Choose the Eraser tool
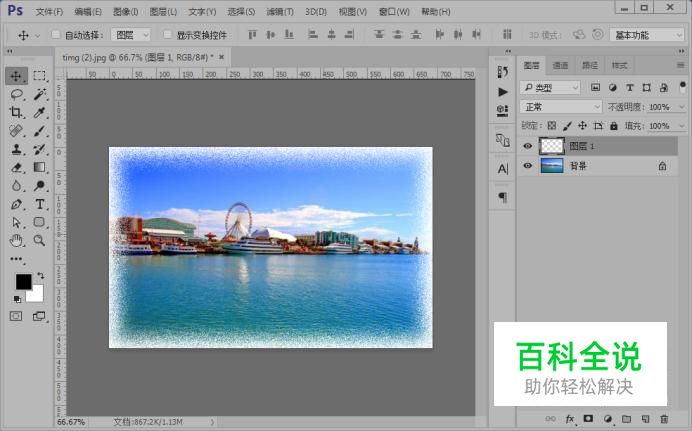692x431 pixels. coord(16,168)
